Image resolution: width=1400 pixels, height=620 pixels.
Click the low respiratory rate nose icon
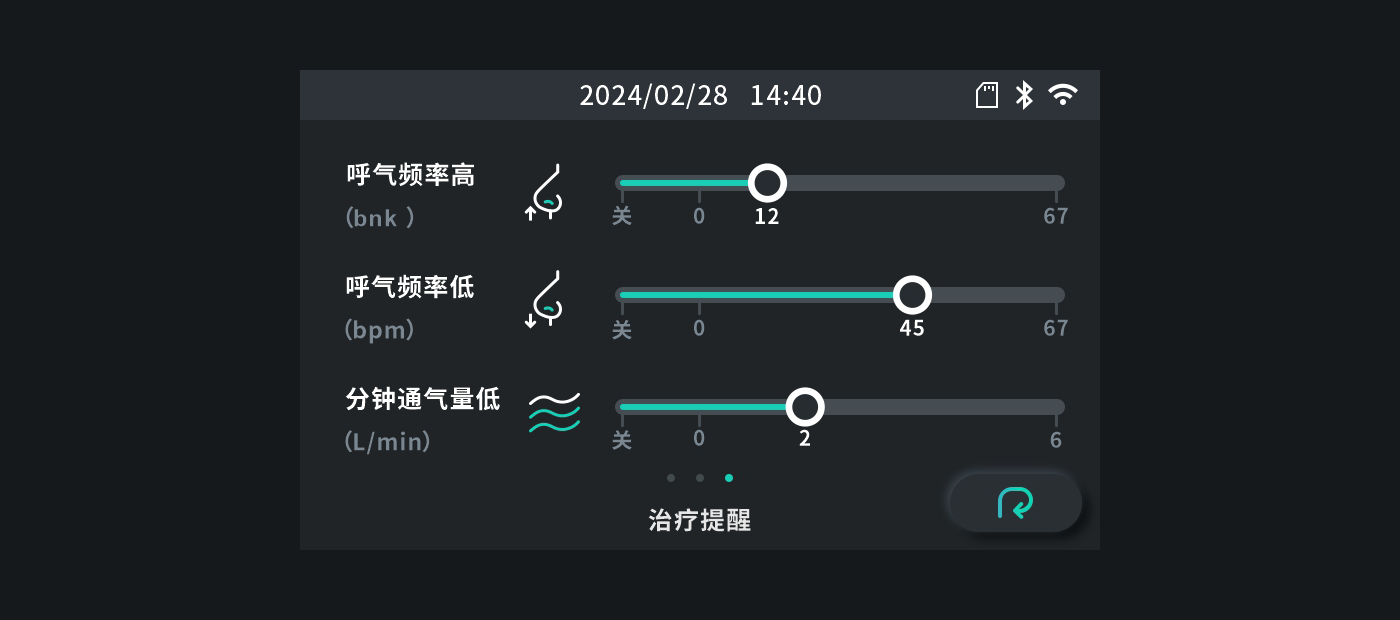(546, 299)
